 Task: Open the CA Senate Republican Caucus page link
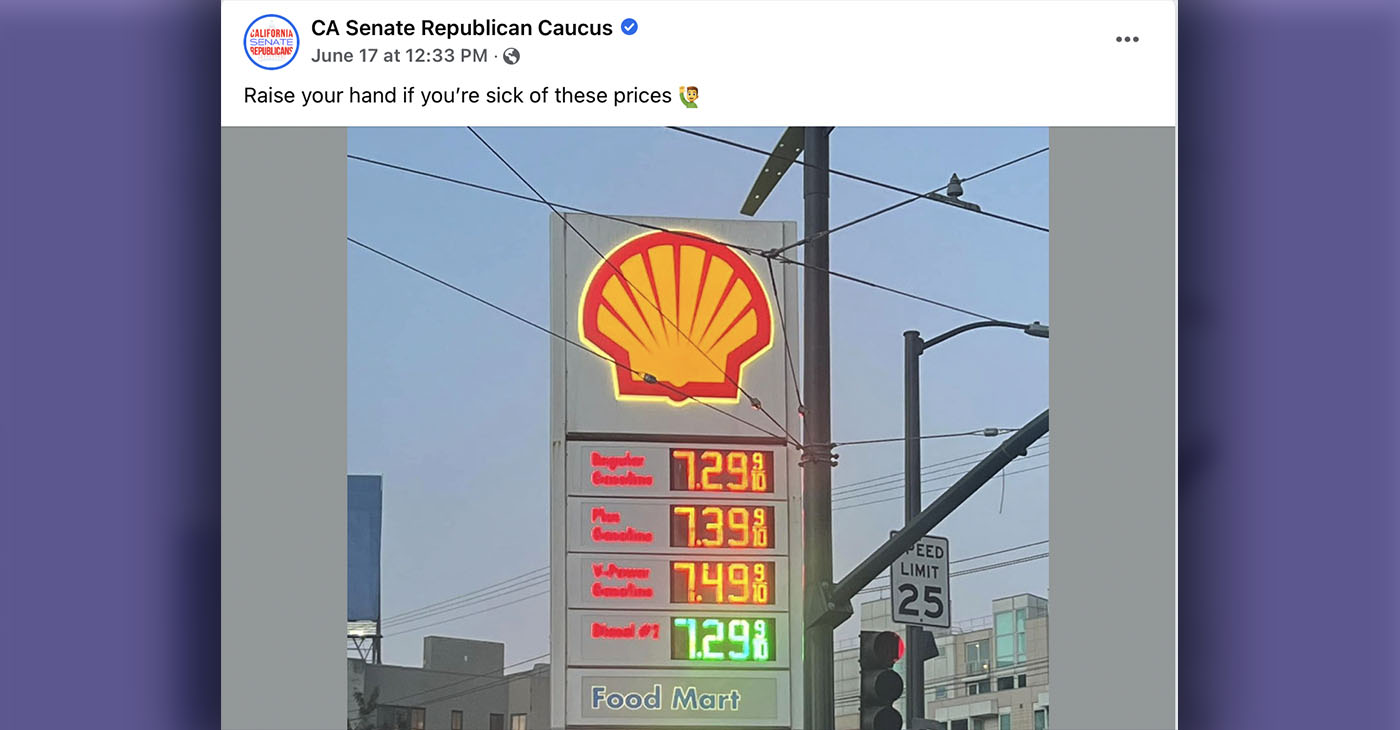462,28
